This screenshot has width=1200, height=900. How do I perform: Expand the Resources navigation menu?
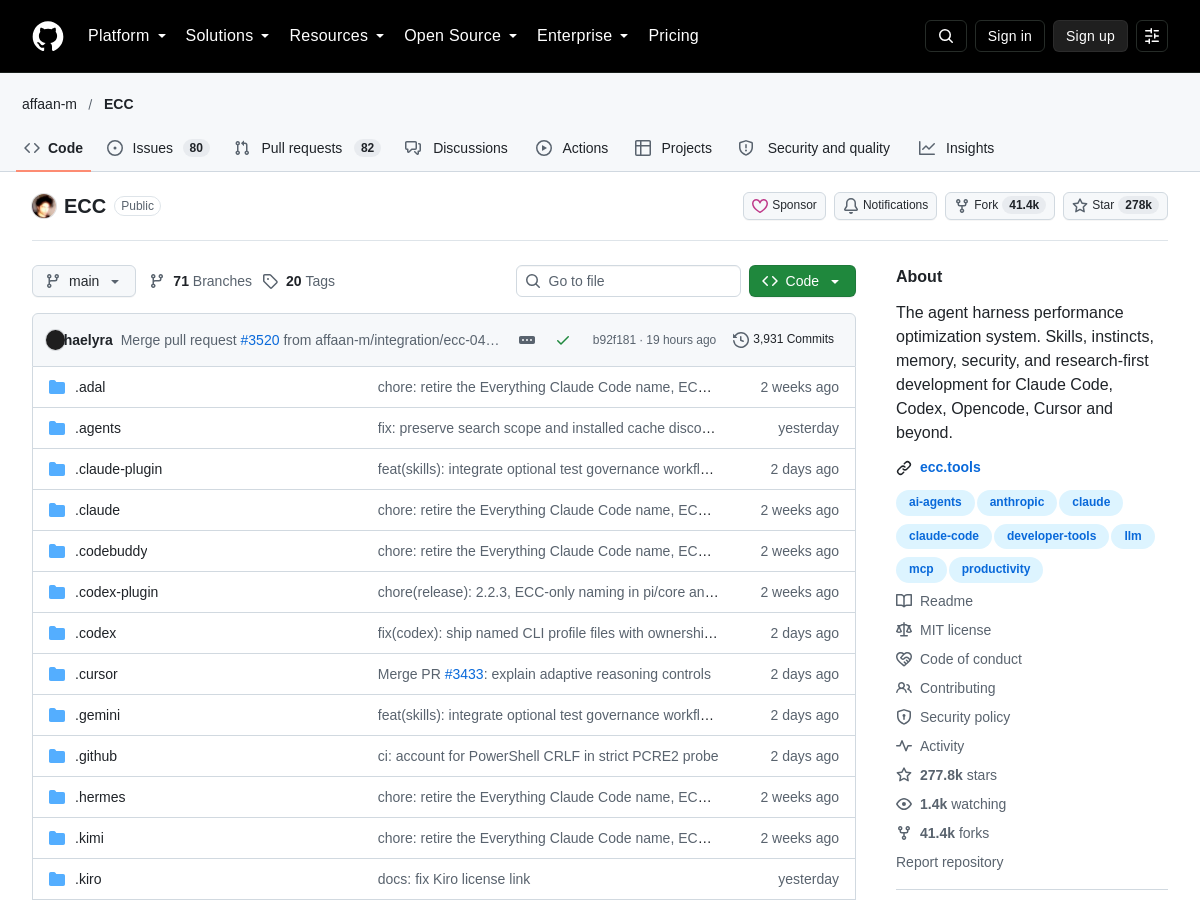(x=337, y=36)
